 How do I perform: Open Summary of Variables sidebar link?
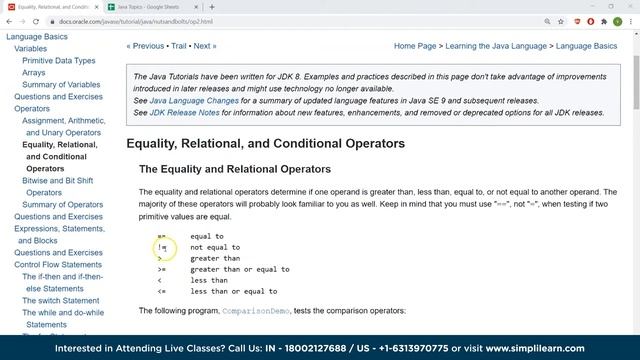61,84
